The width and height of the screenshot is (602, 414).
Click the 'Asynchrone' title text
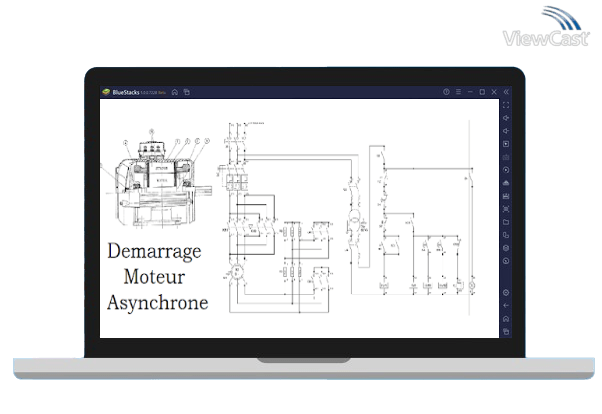157,303
